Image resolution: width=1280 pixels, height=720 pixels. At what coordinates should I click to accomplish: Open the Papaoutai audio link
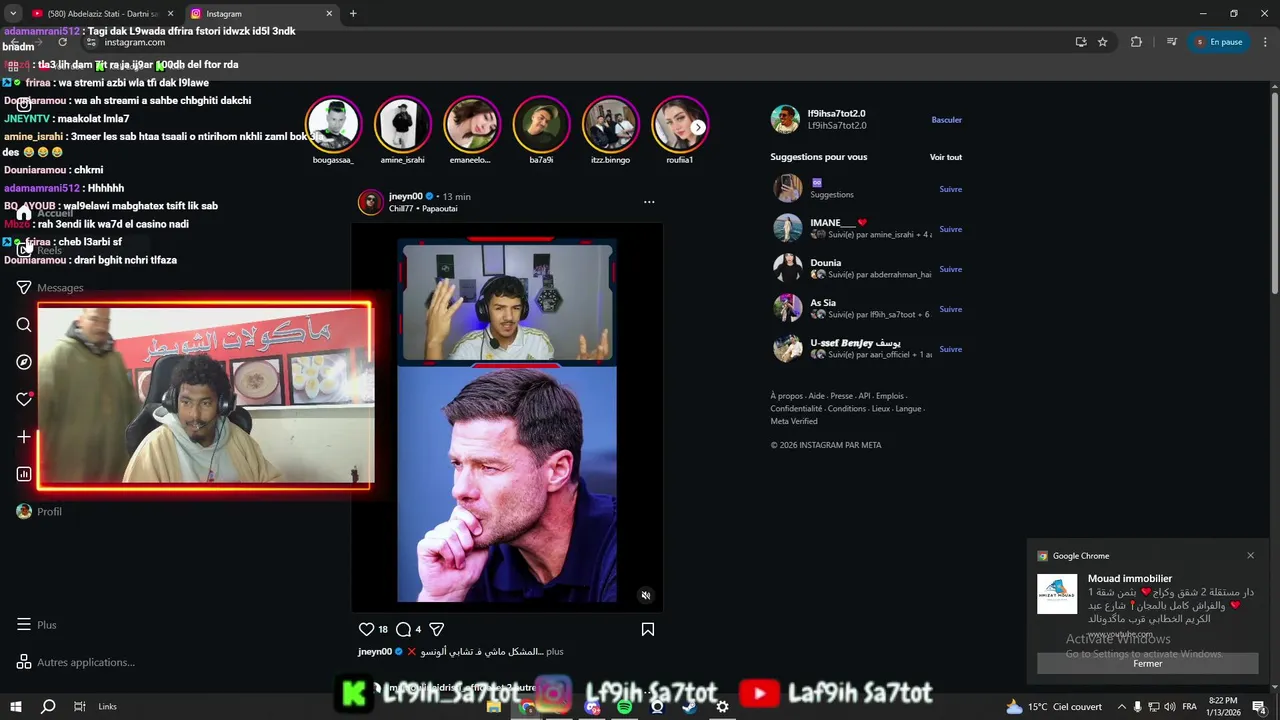[439, 209]
